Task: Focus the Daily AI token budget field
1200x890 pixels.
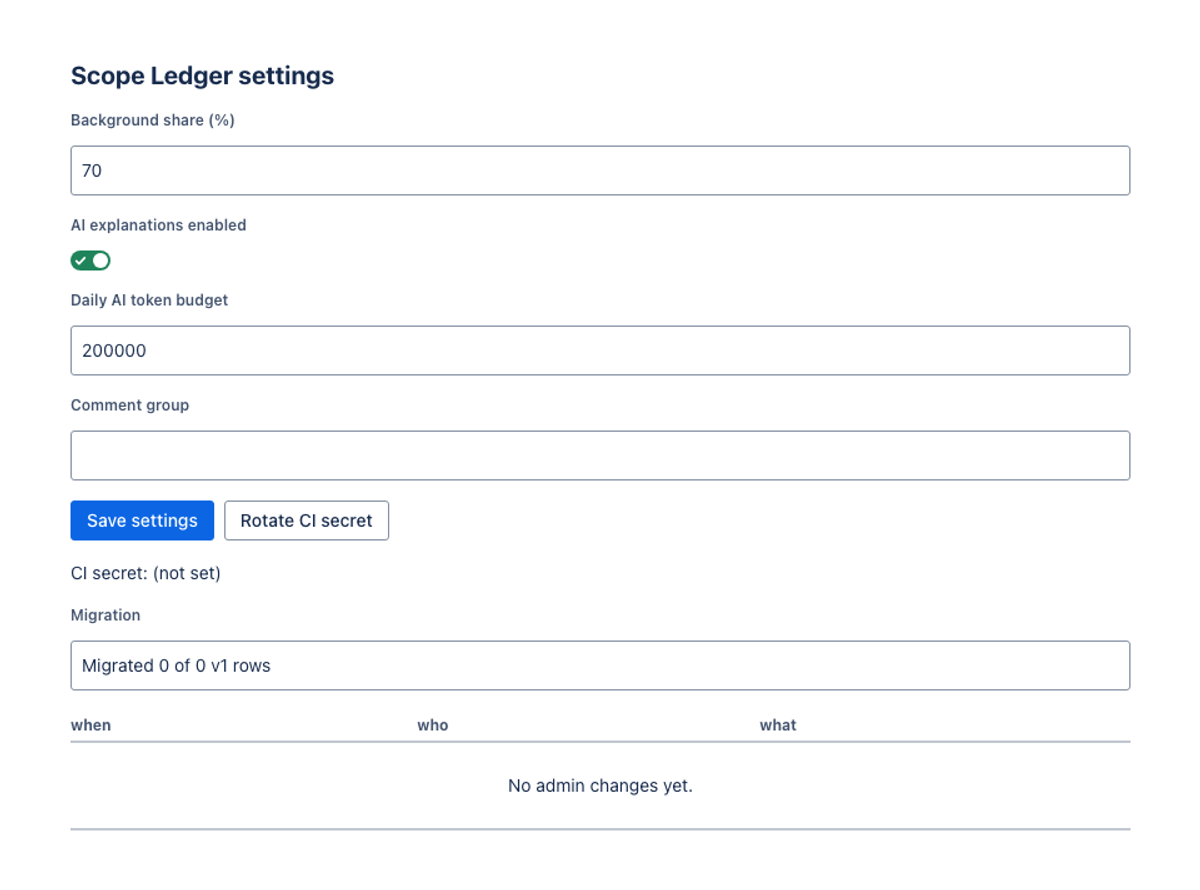Action: pyautogui.click(x=600, y=351)
